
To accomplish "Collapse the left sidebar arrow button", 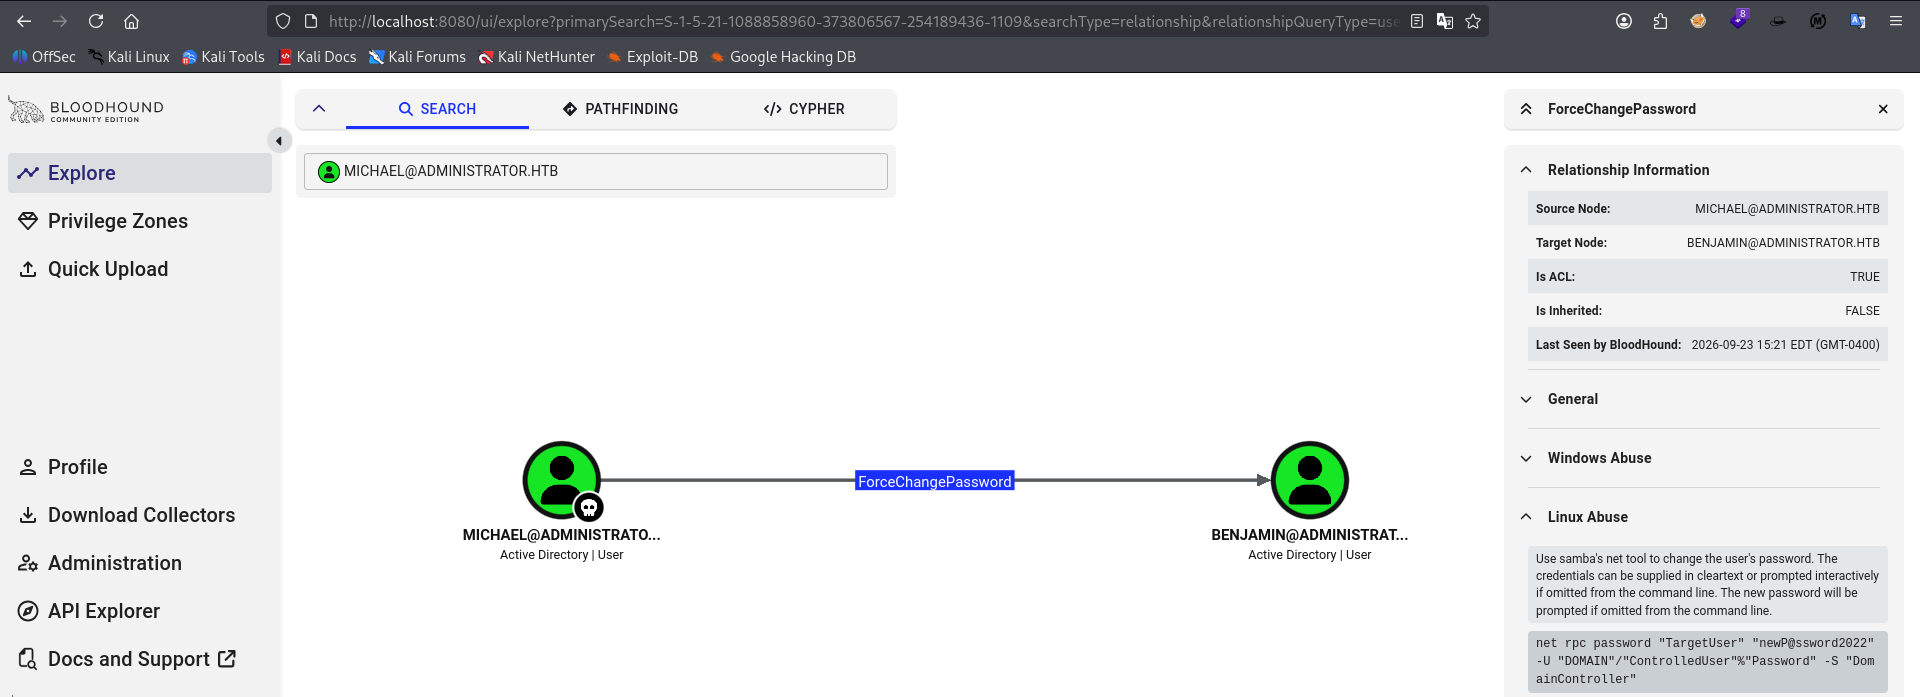I will click(279, 141).
